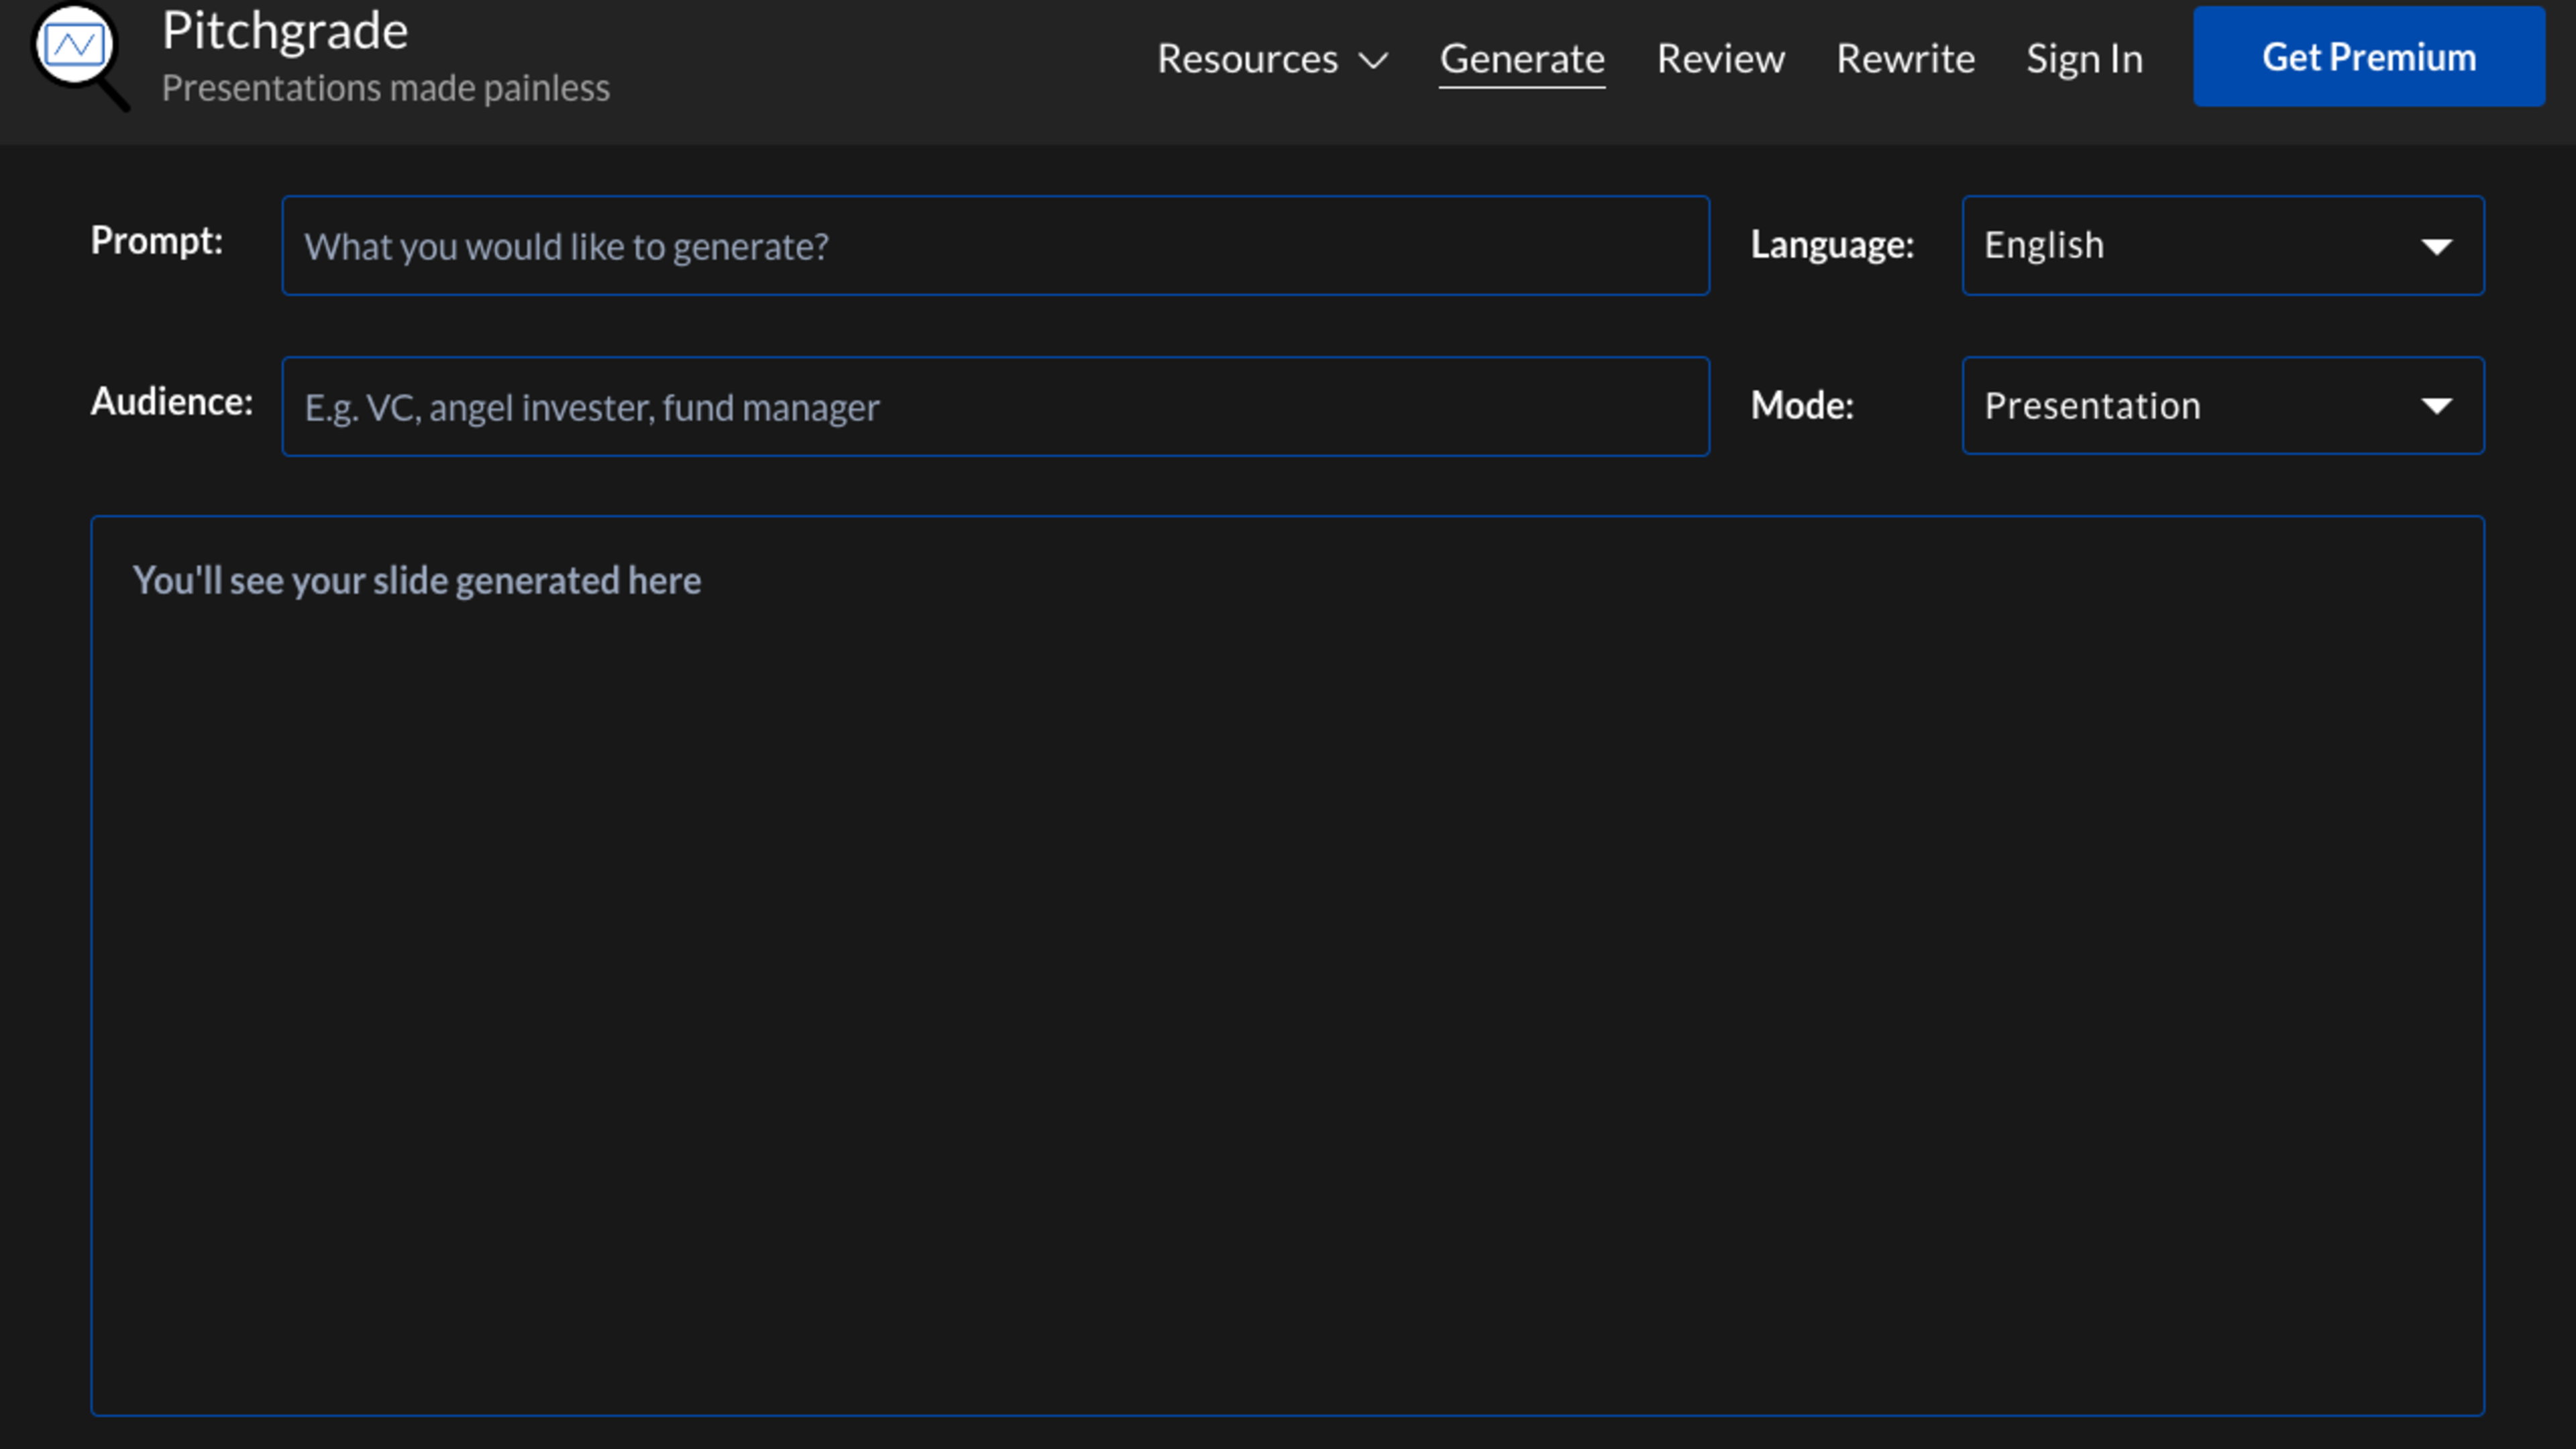Viewport: 2576px width, 1449px height.
Task: Click the 'Presentations made painless' tagline
Action: point(385,88)
